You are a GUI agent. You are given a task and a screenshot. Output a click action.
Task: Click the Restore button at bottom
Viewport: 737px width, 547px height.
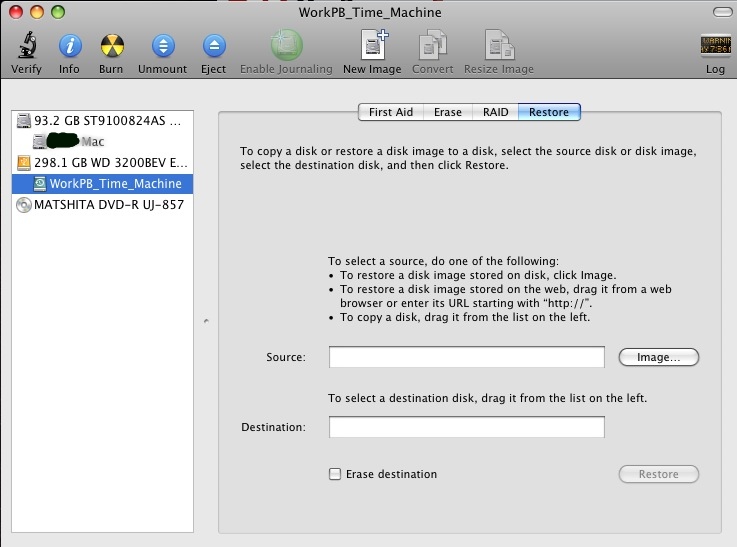pos(659,474)
